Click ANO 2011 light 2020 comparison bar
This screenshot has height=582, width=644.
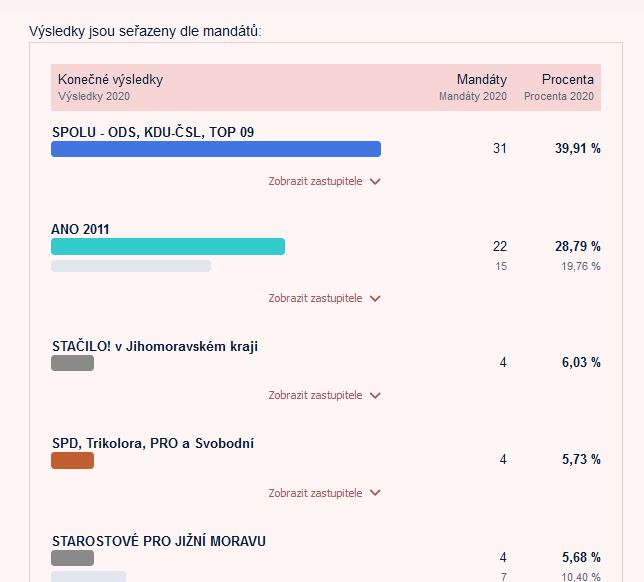(x=131, y=266)
